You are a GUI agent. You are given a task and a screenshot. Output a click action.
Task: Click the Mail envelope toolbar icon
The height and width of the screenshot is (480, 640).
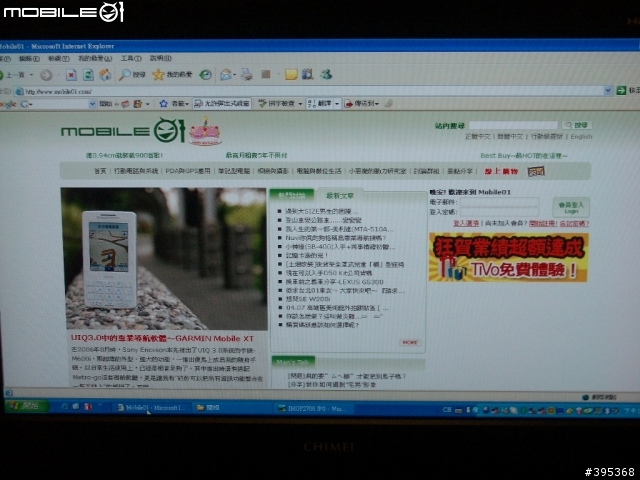click(x=225, y=74)
